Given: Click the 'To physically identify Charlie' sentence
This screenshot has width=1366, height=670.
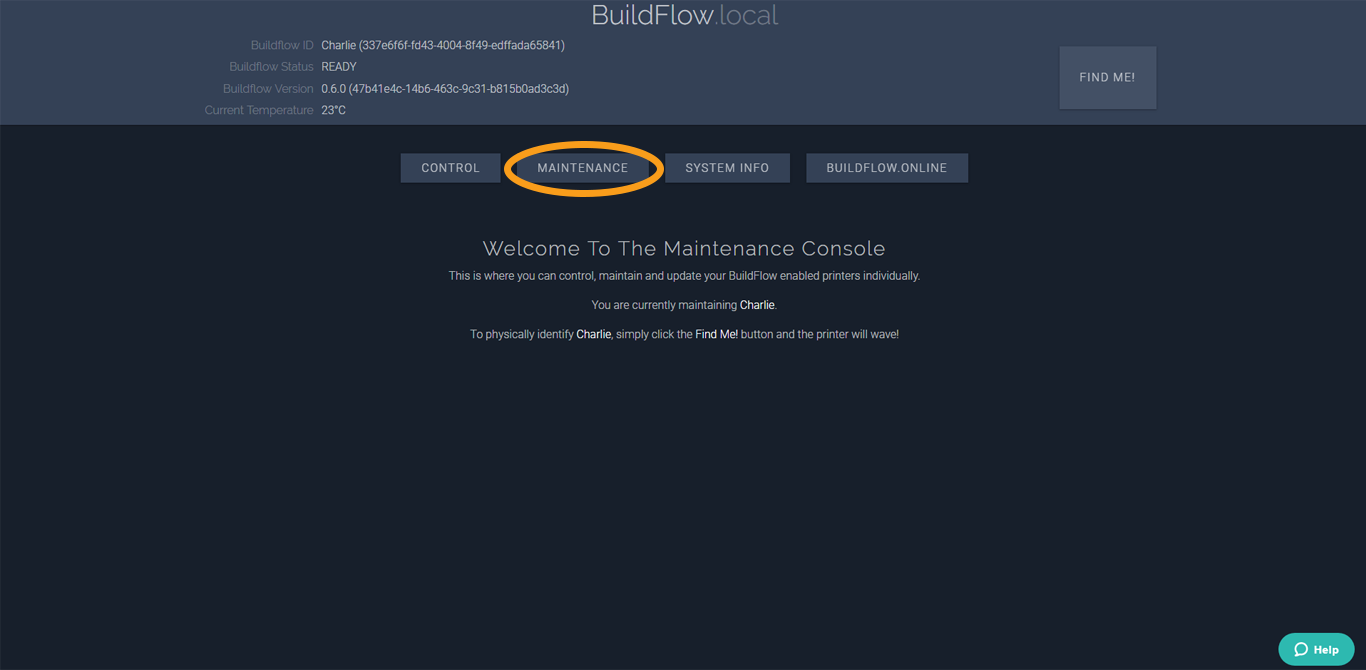Looking at the screenshot, I should [x=684, y=334].
